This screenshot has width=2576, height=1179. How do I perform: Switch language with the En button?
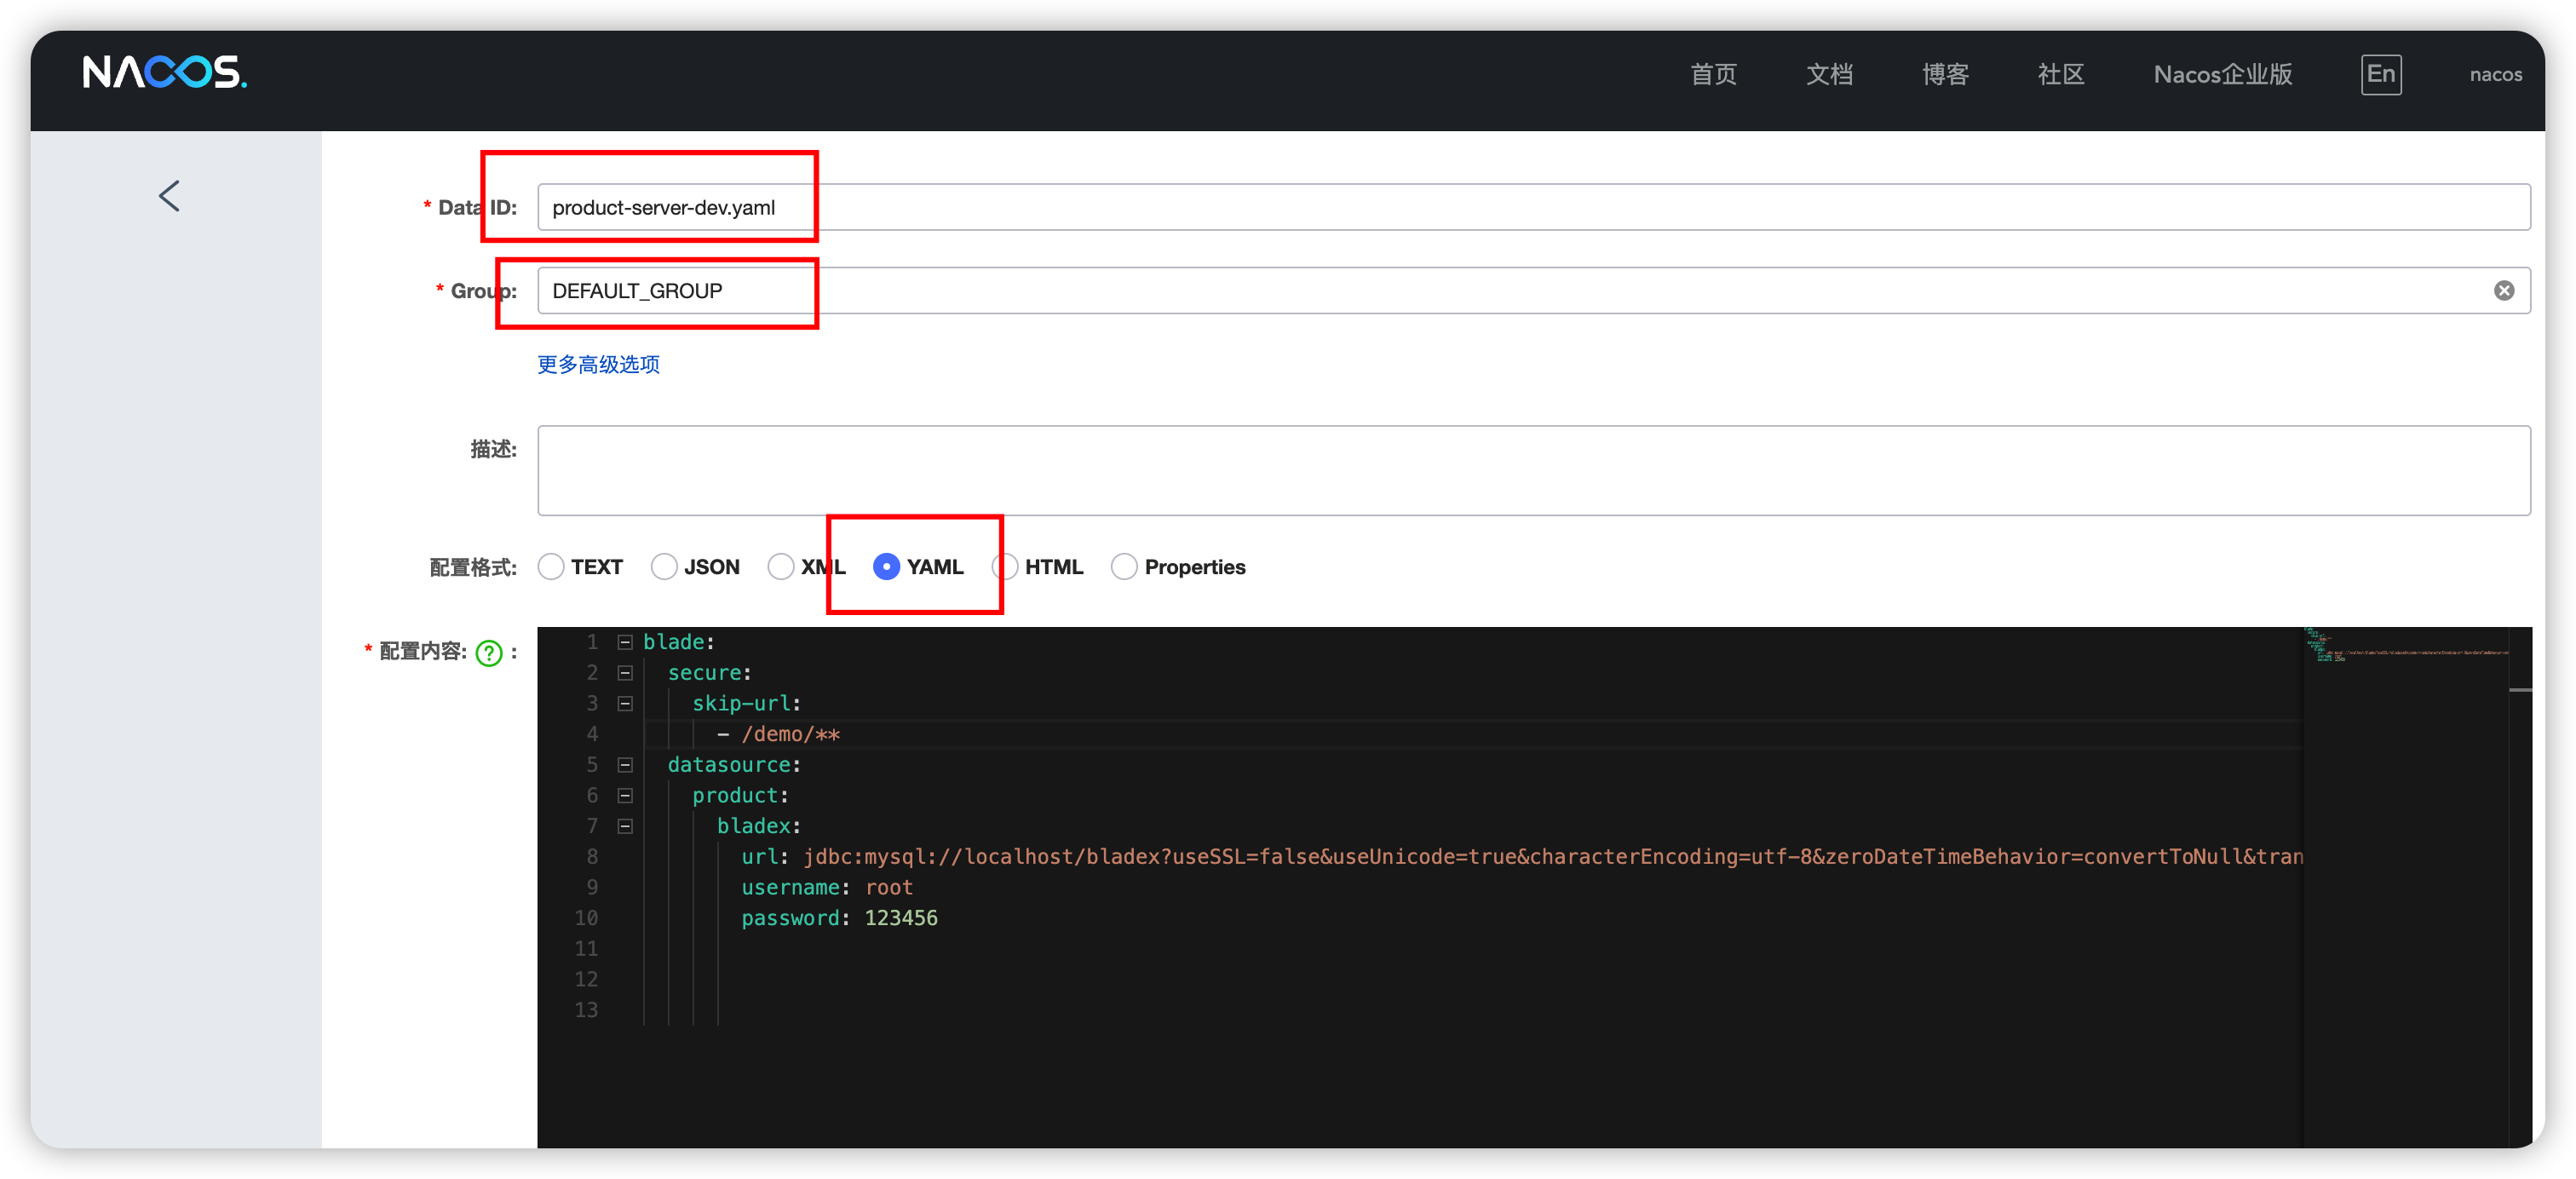coord(2380,75)
